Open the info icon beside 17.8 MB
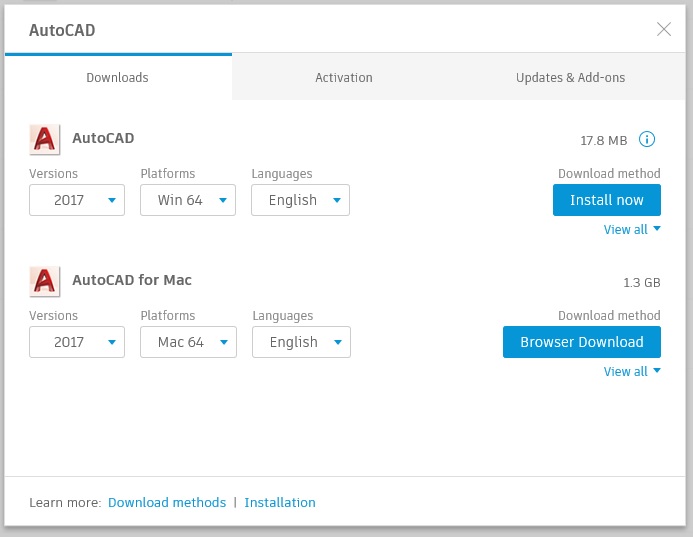This screenshot has width=693, height=537. pyautogui.click(x=647, y=139)
